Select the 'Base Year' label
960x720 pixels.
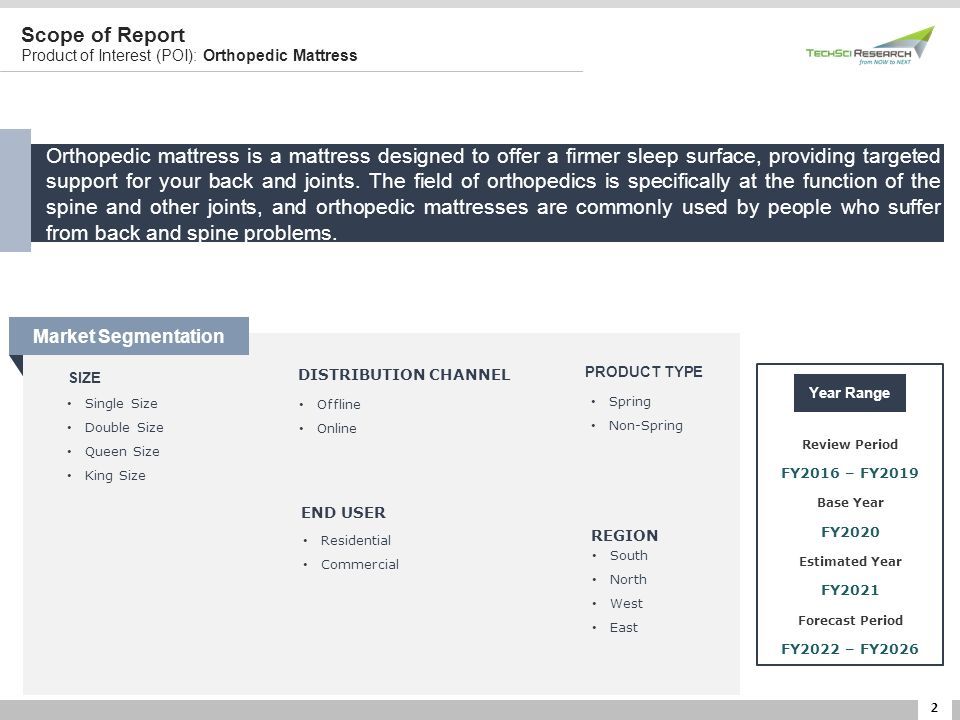[850, 503]
